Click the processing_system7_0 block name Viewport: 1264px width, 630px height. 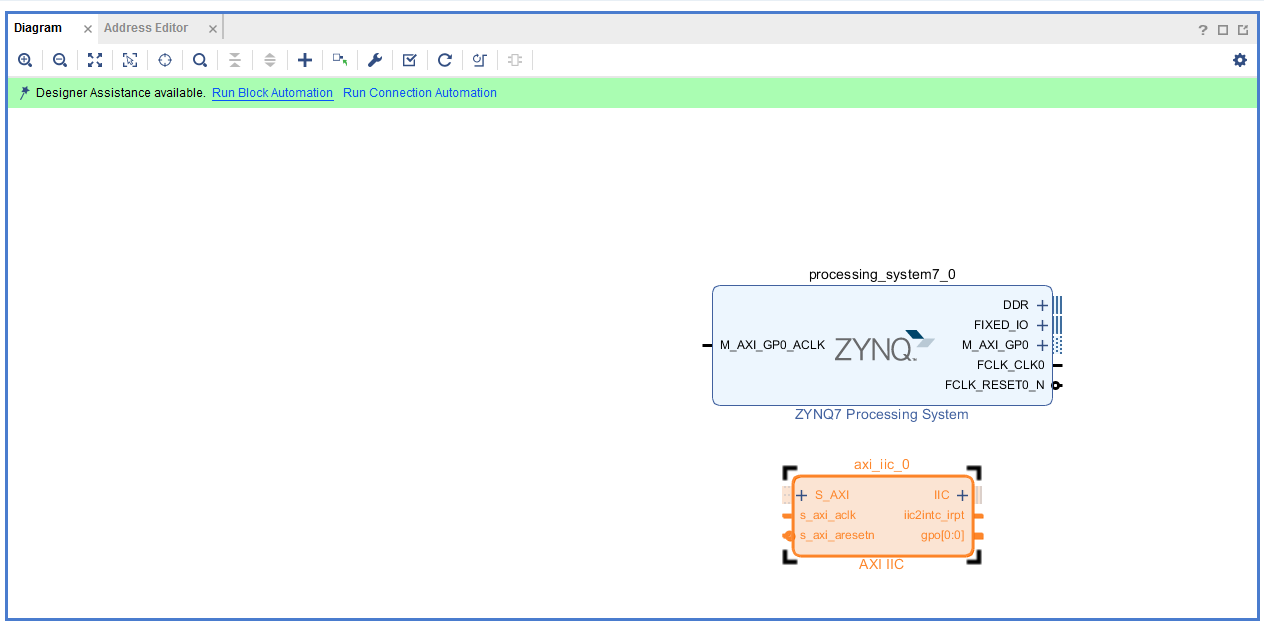click(x=882, y=274)
